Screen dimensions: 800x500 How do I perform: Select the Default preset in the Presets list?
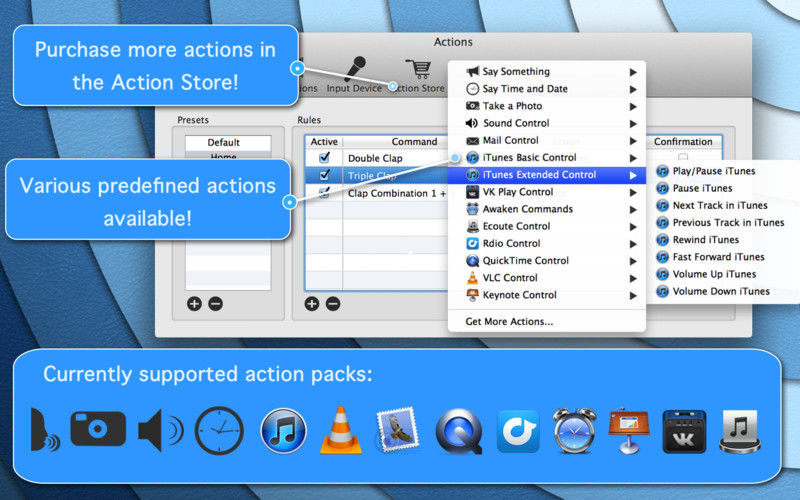coord(228,142)
